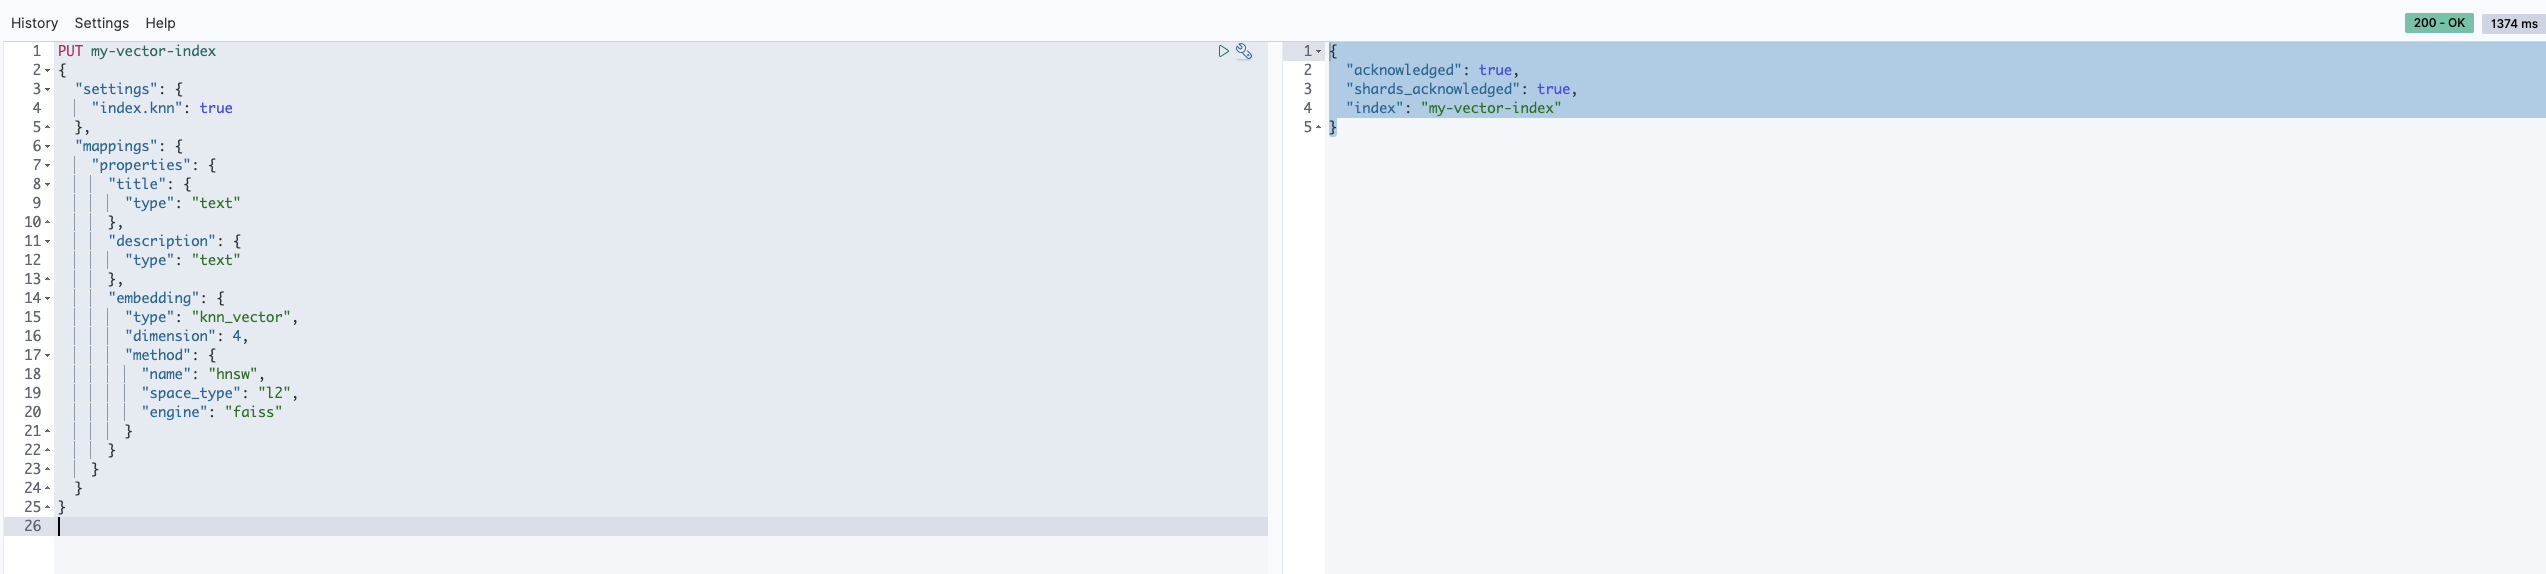Click the "index.knn" setting key

tap(137, 108)
